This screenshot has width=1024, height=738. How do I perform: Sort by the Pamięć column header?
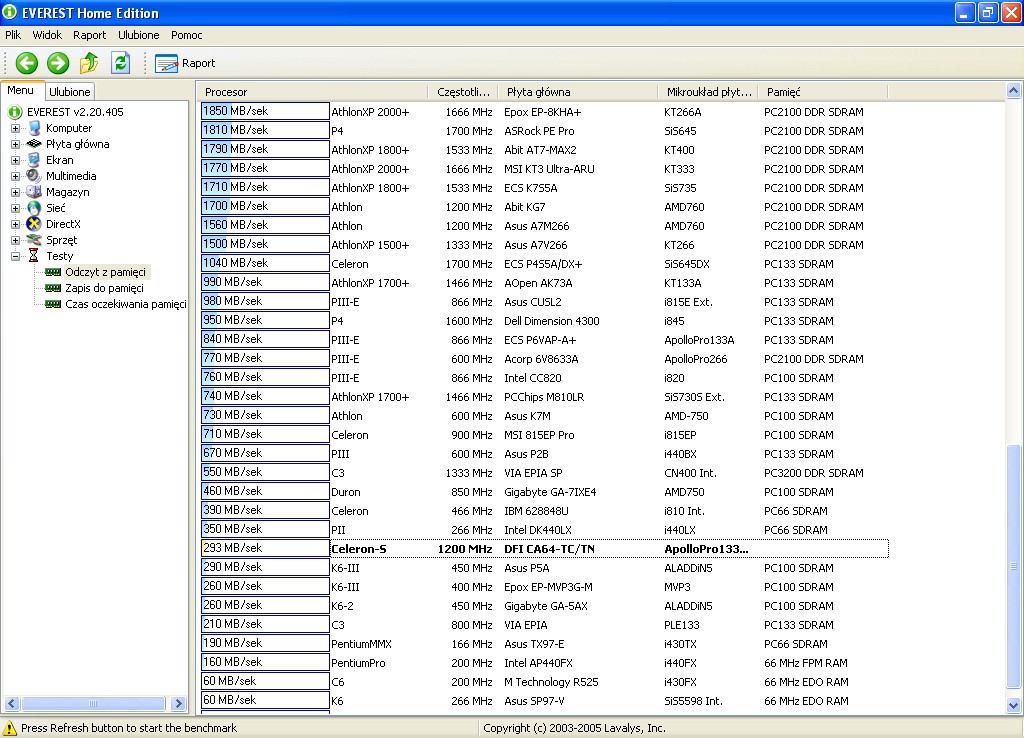pos(824,92)
